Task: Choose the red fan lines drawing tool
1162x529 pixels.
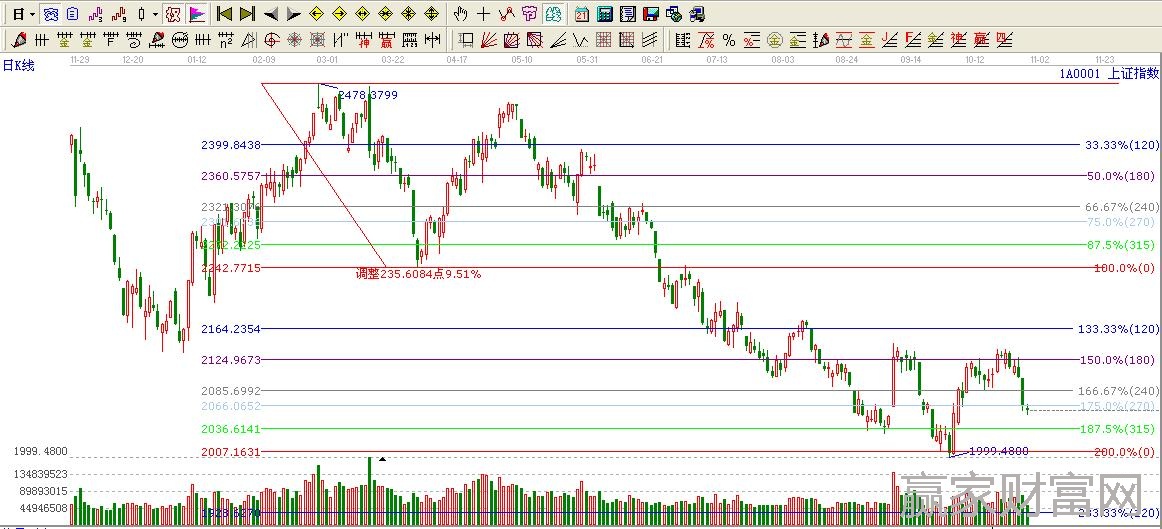Action: [488, 40]
